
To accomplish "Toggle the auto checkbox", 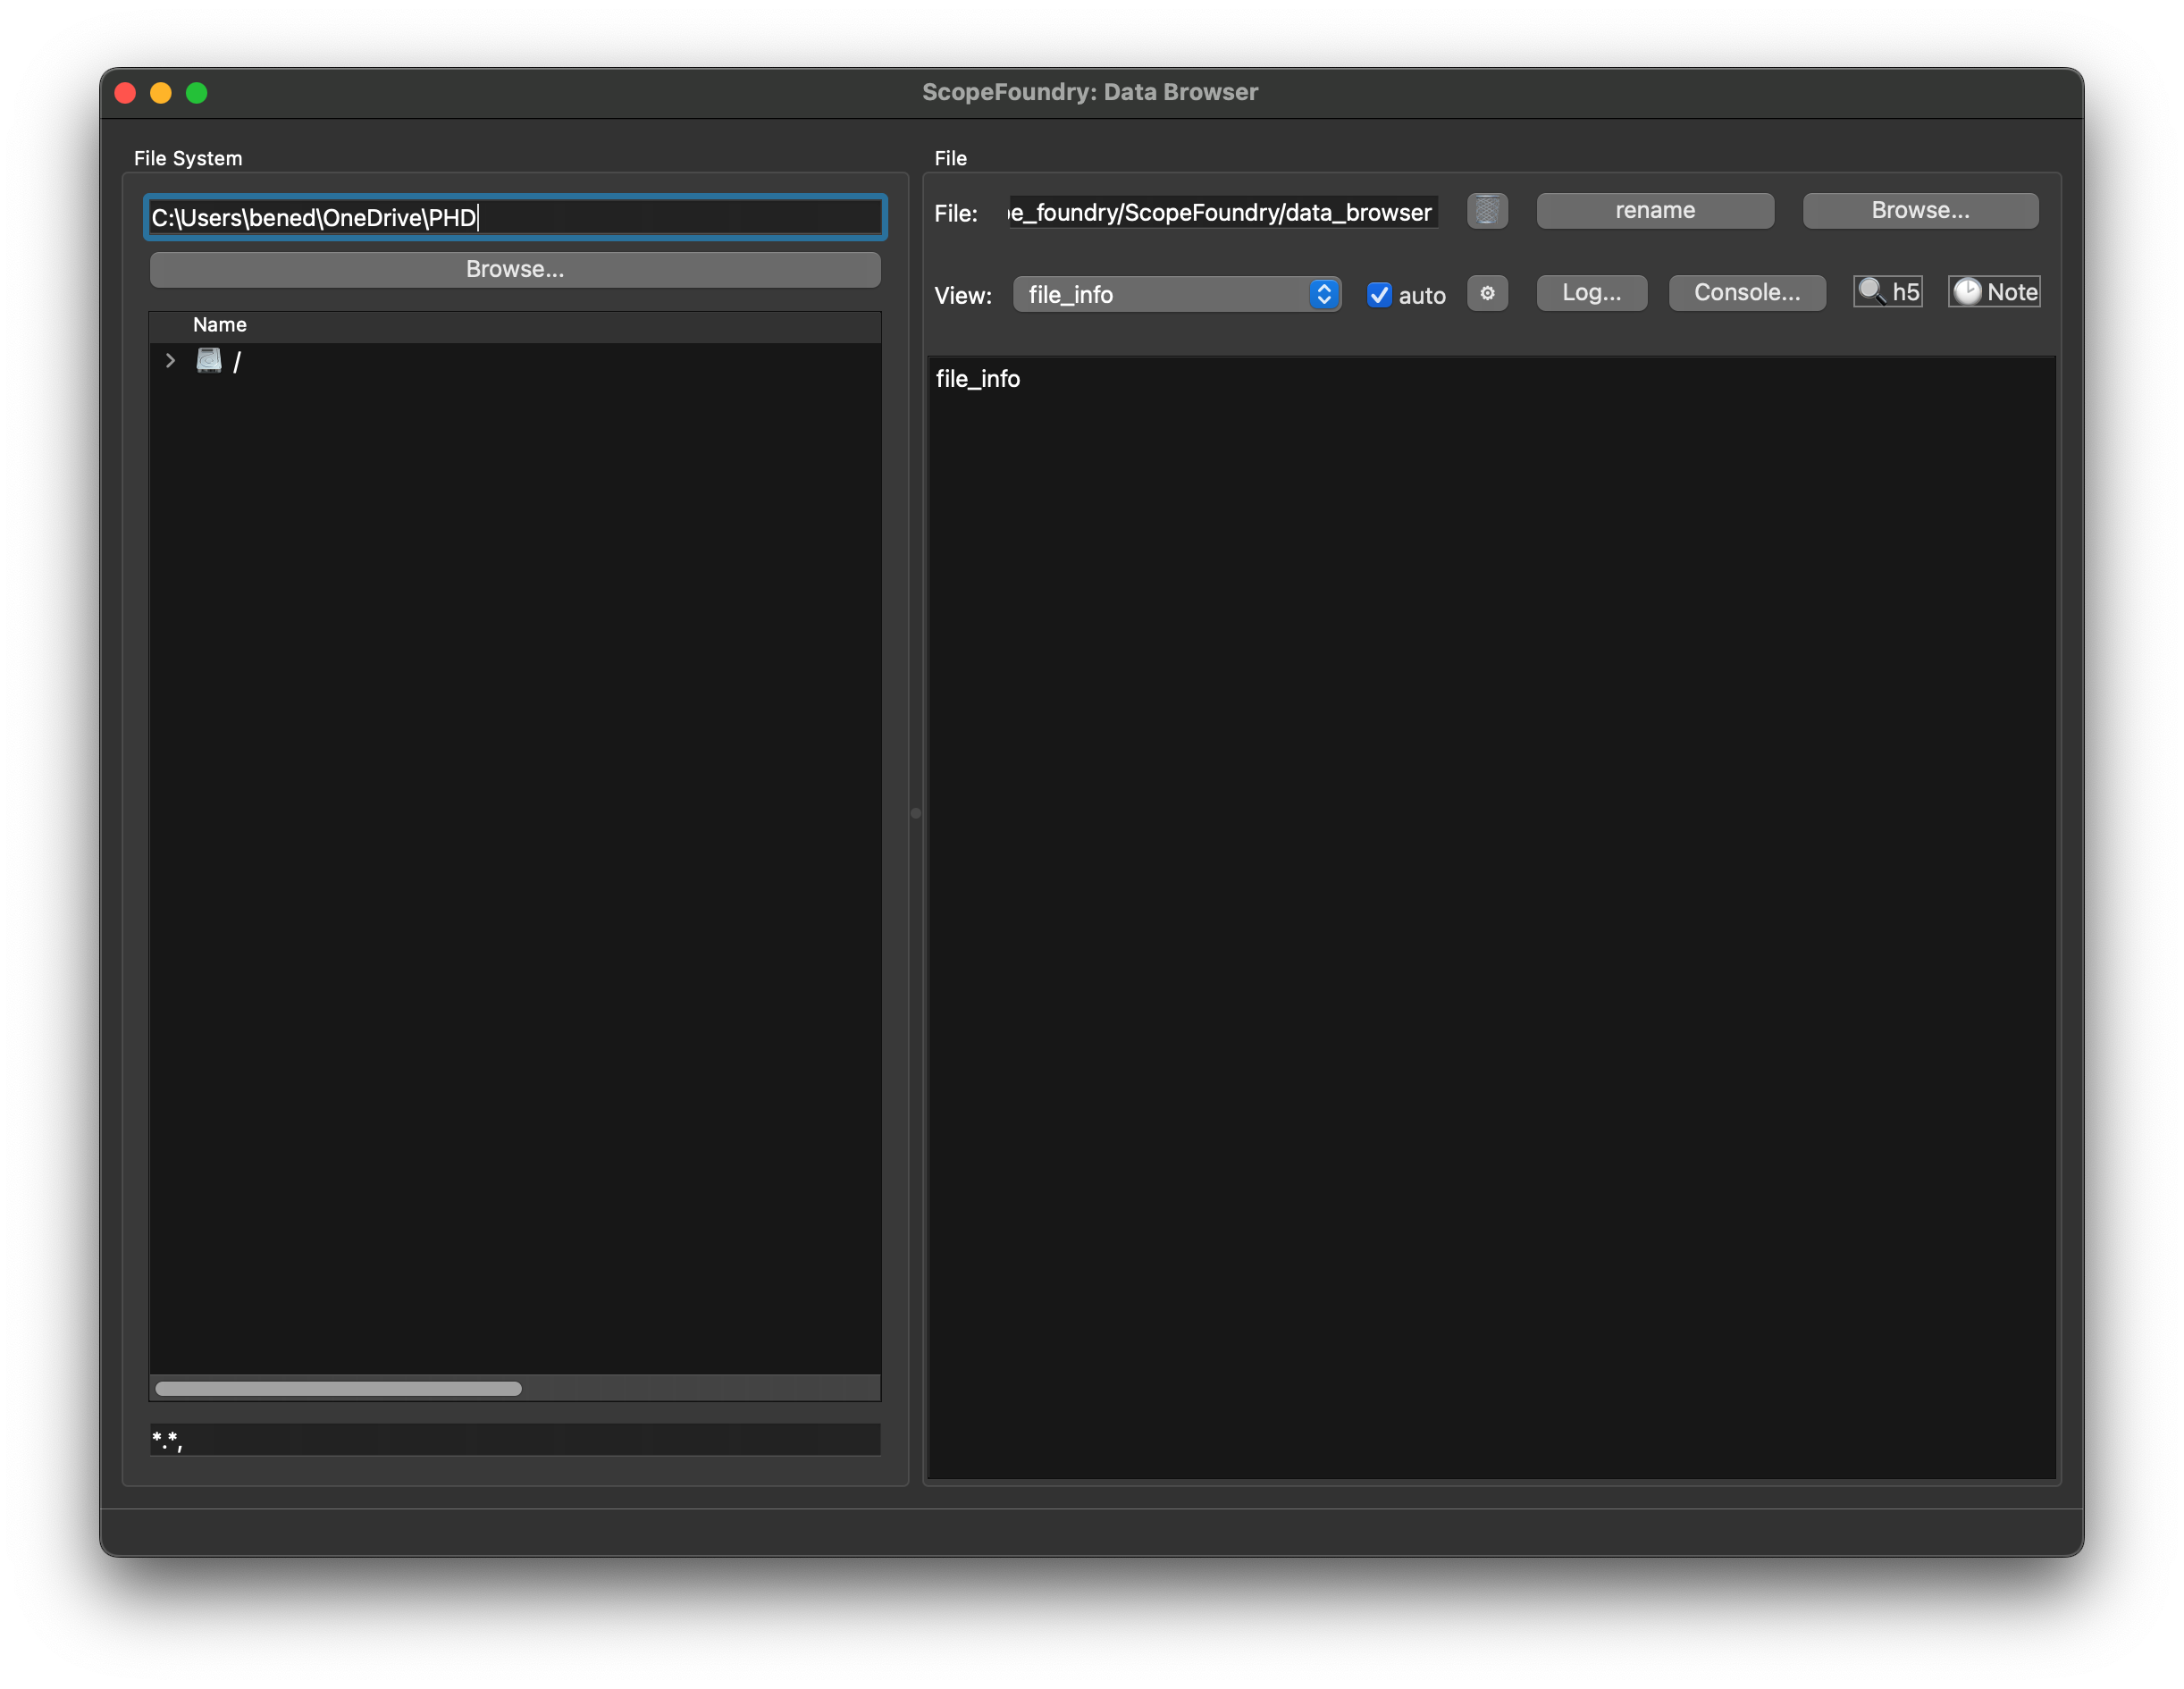I will click(x=1379, y=295).
